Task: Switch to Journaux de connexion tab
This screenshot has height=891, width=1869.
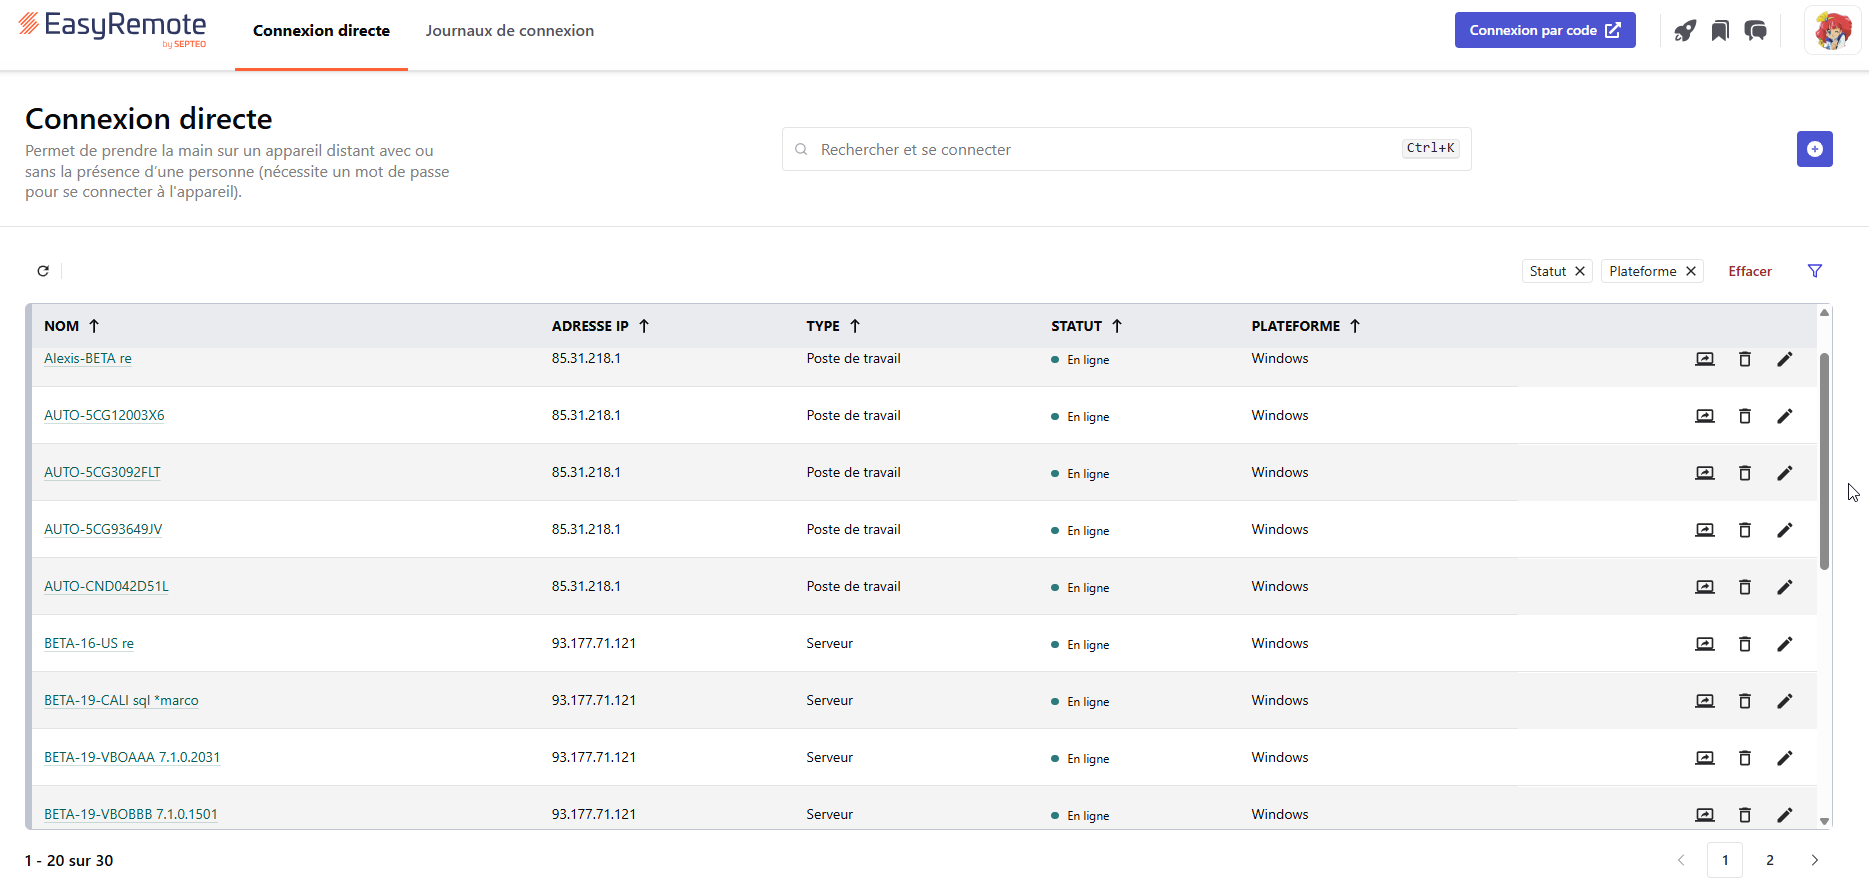Action: click(x=510, y=31)
